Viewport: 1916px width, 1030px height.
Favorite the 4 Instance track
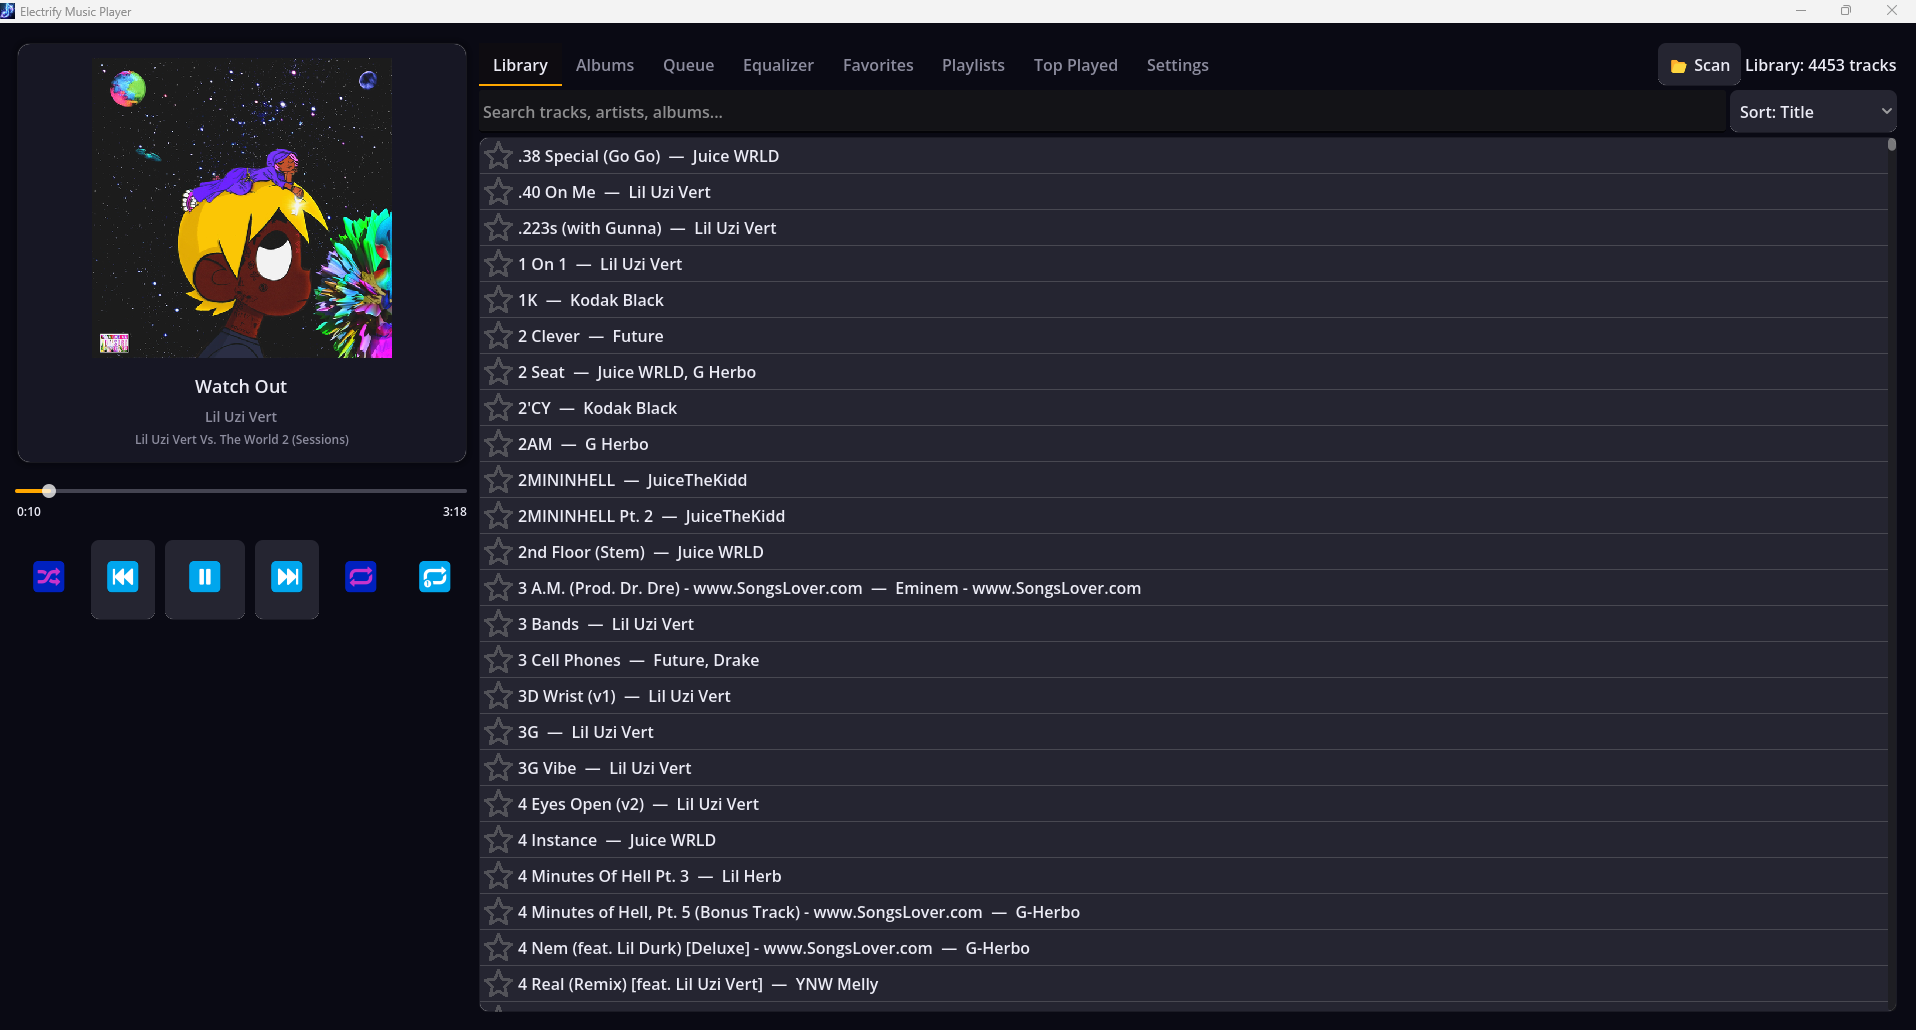[x=498, y=840]
